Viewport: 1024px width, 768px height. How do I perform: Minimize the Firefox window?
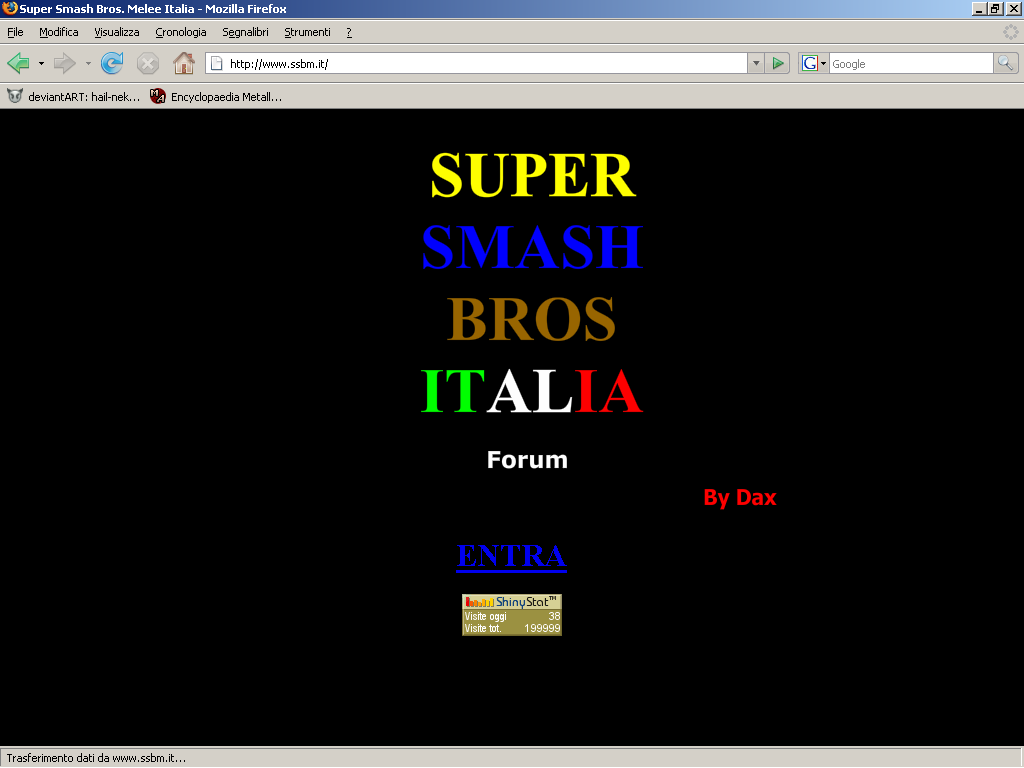click(979, 8)
